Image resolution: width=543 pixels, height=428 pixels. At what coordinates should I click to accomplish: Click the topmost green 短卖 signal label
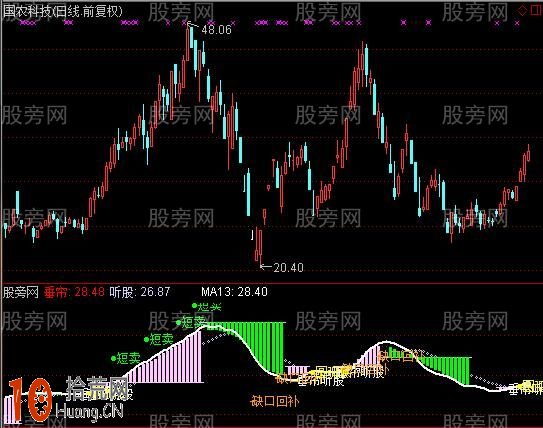[x=206, y=306]
